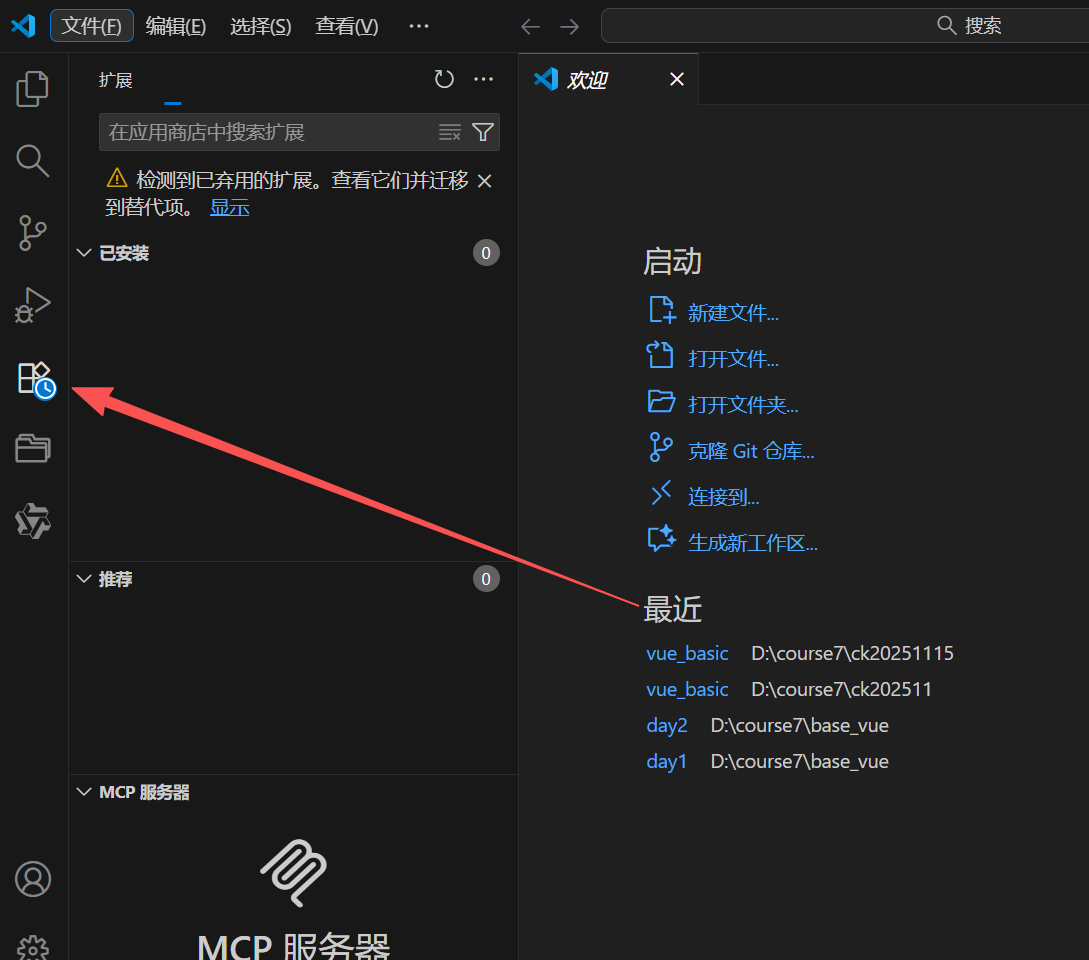Click the 最近 heading text

(672, 609)
